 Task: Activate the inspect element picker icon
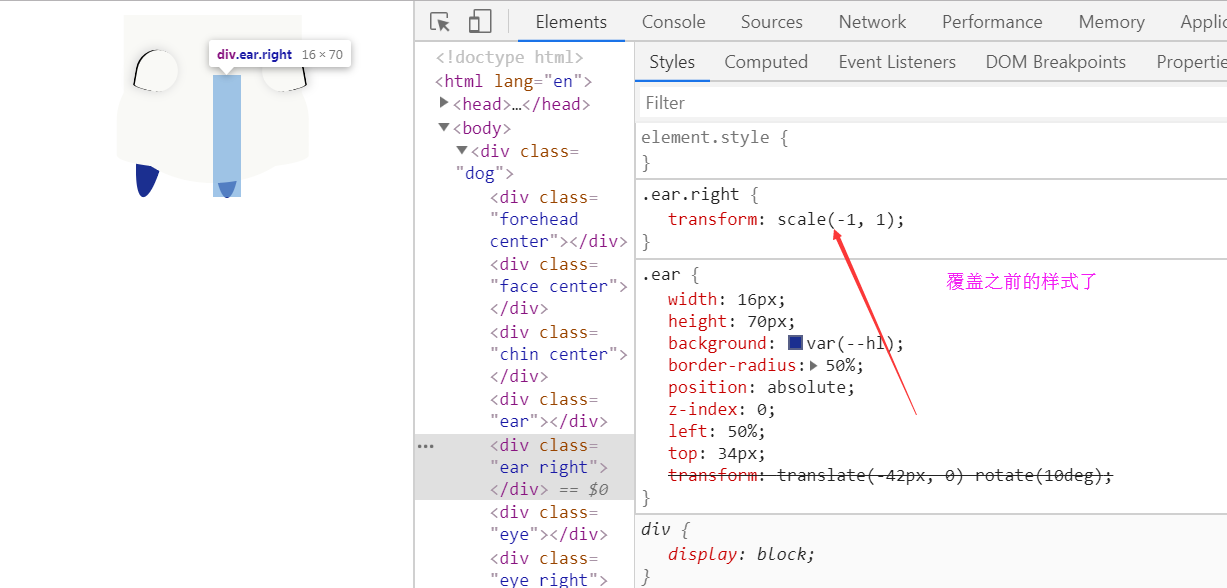pos(440,21)
